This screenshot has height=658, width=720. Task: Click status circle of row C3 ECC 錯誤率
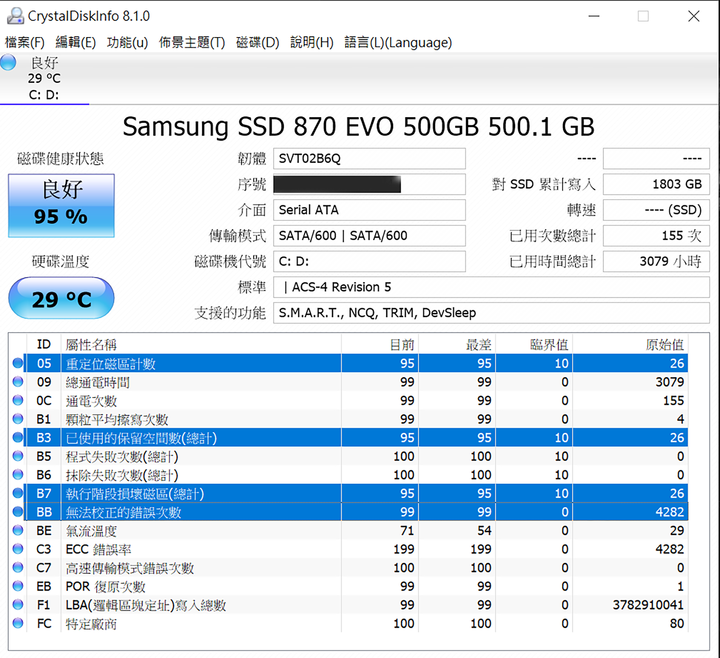pos(18,549)
